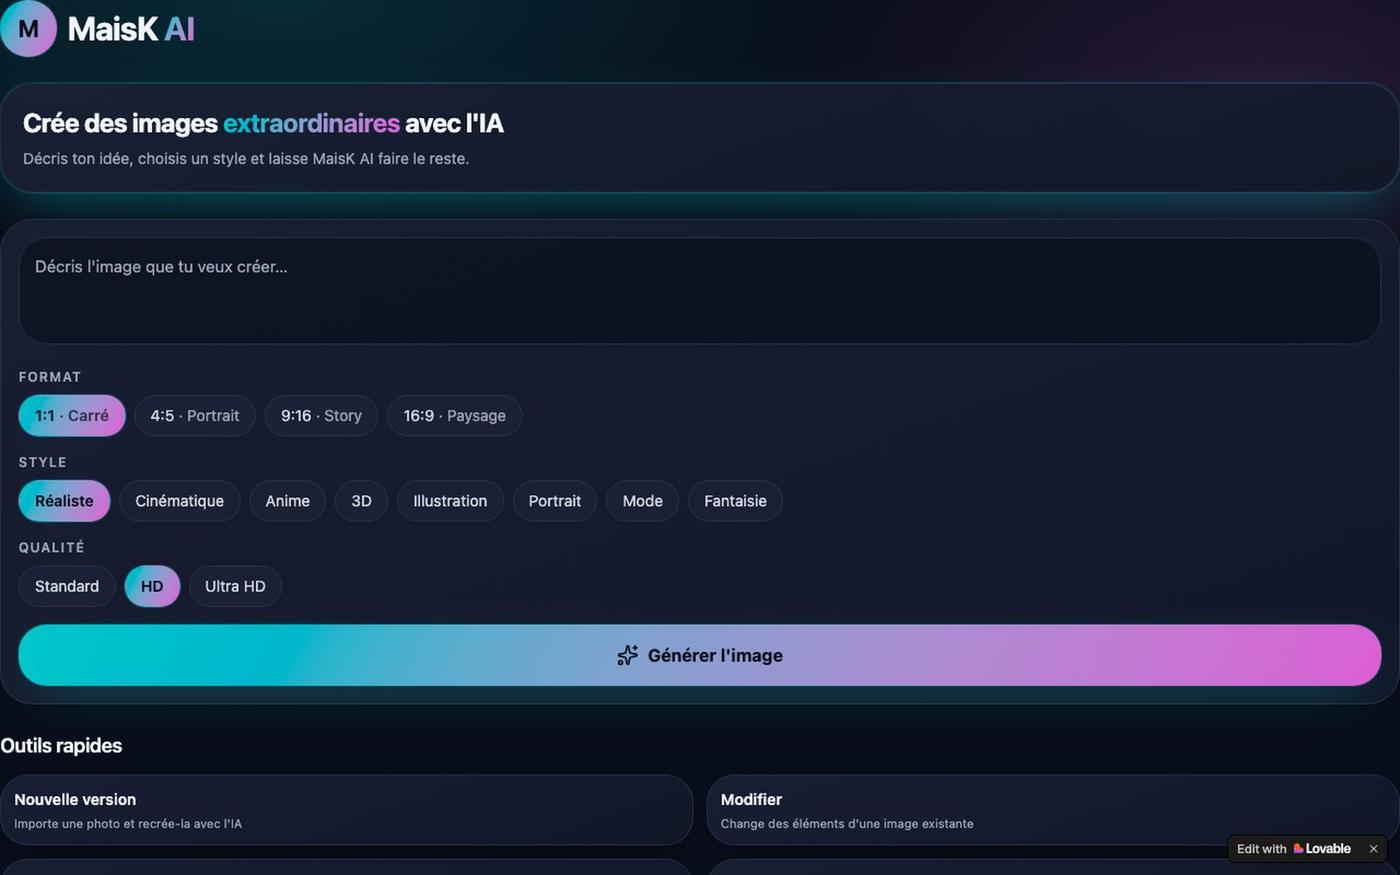Click text Importe une photo et recrée-la
This screenshot has width=1400, height=875.
click(128, 824)
